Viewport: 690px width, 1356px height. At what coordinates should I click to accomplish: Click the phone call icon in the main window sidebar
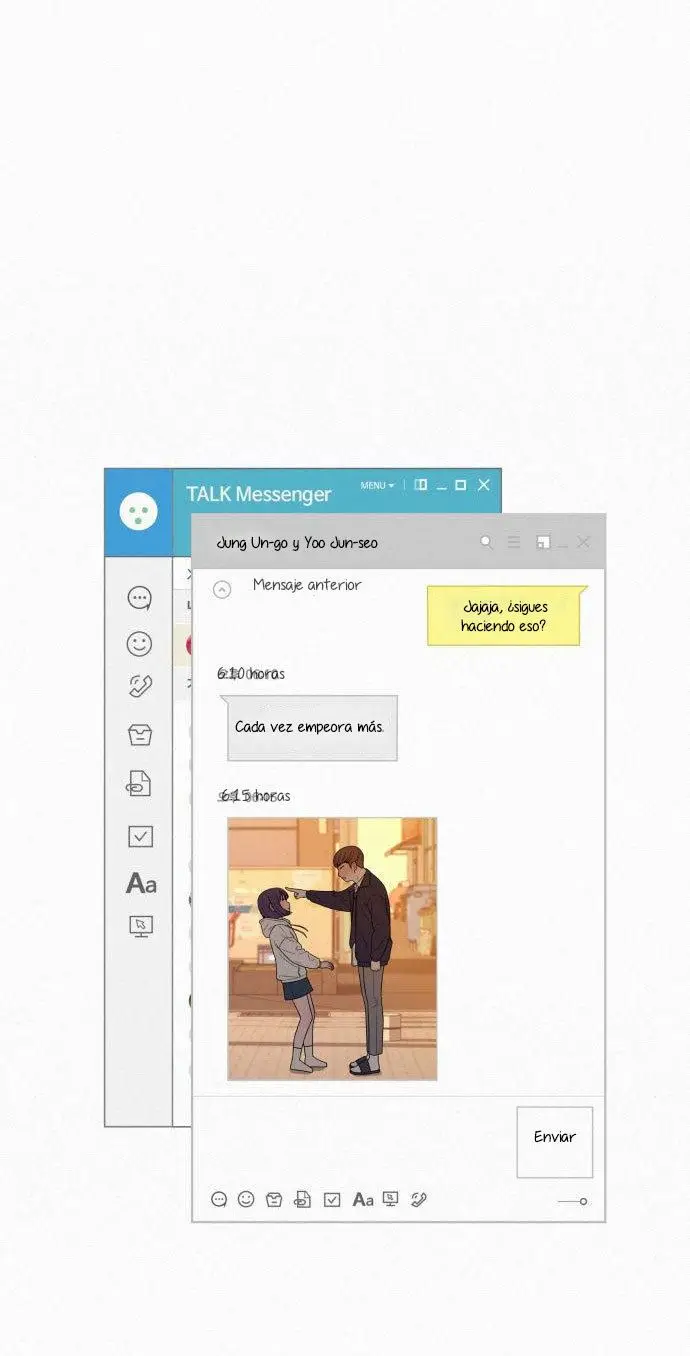[140, 686]
